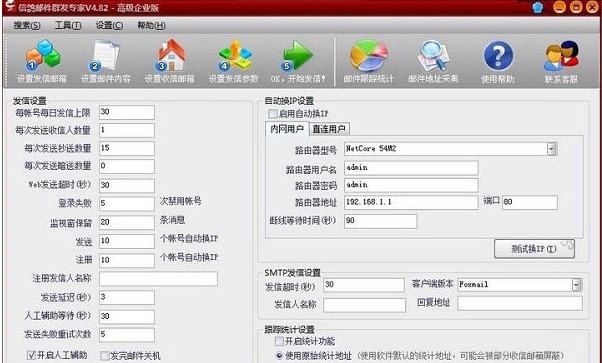Click 路由器密码 field

[x=411, y=185]
